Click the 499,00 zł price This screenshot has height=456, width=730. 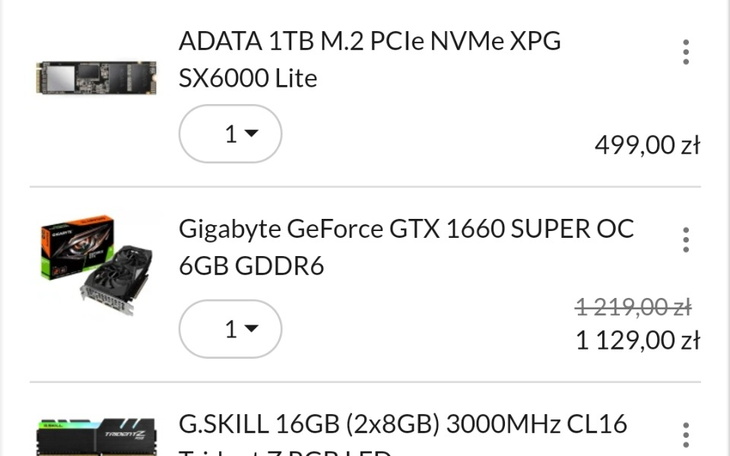(x=647, y=146)
